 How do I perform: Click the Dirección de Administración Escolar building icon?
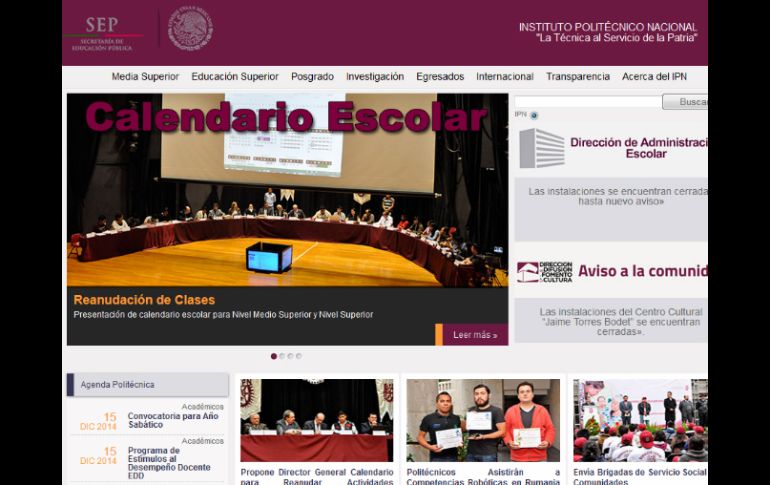pos(541,148)
